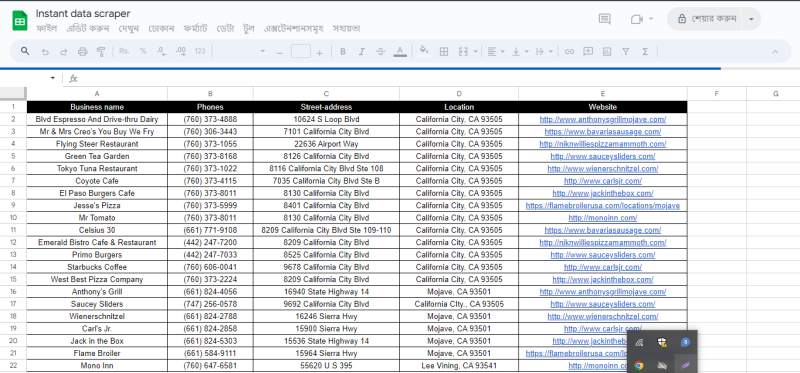Screen dimensions: 800x373
Task: Open the comment history icon
Action: tap(605, 19)
